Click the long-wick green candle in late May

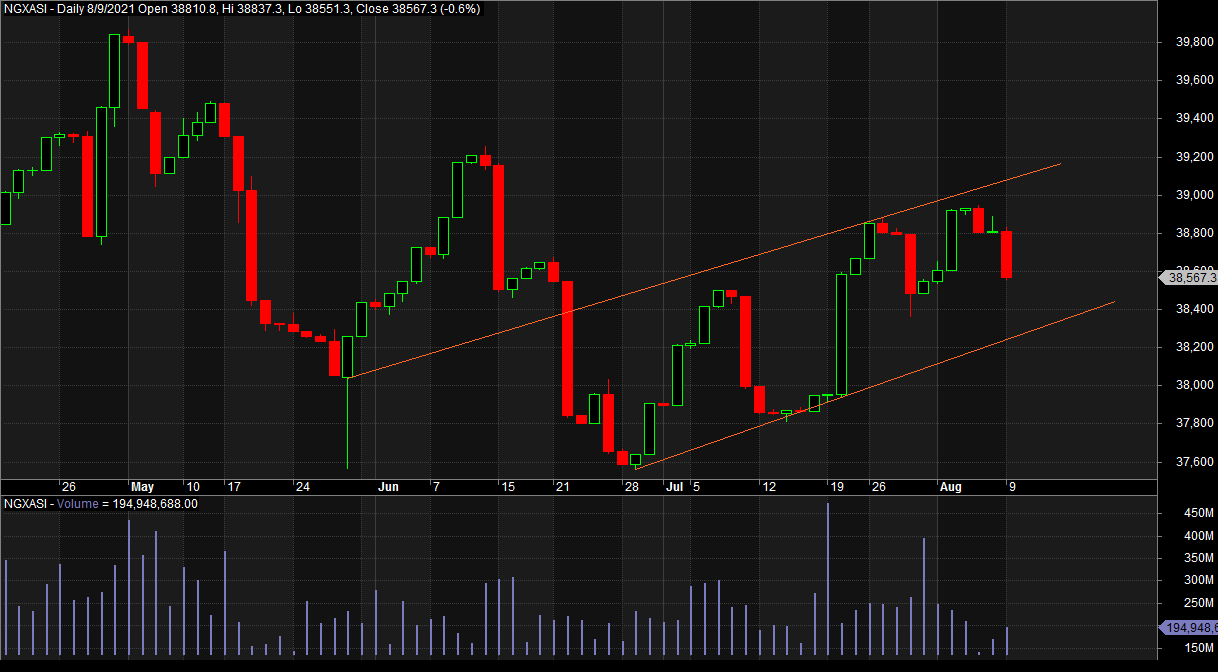(x=348, y=357)
